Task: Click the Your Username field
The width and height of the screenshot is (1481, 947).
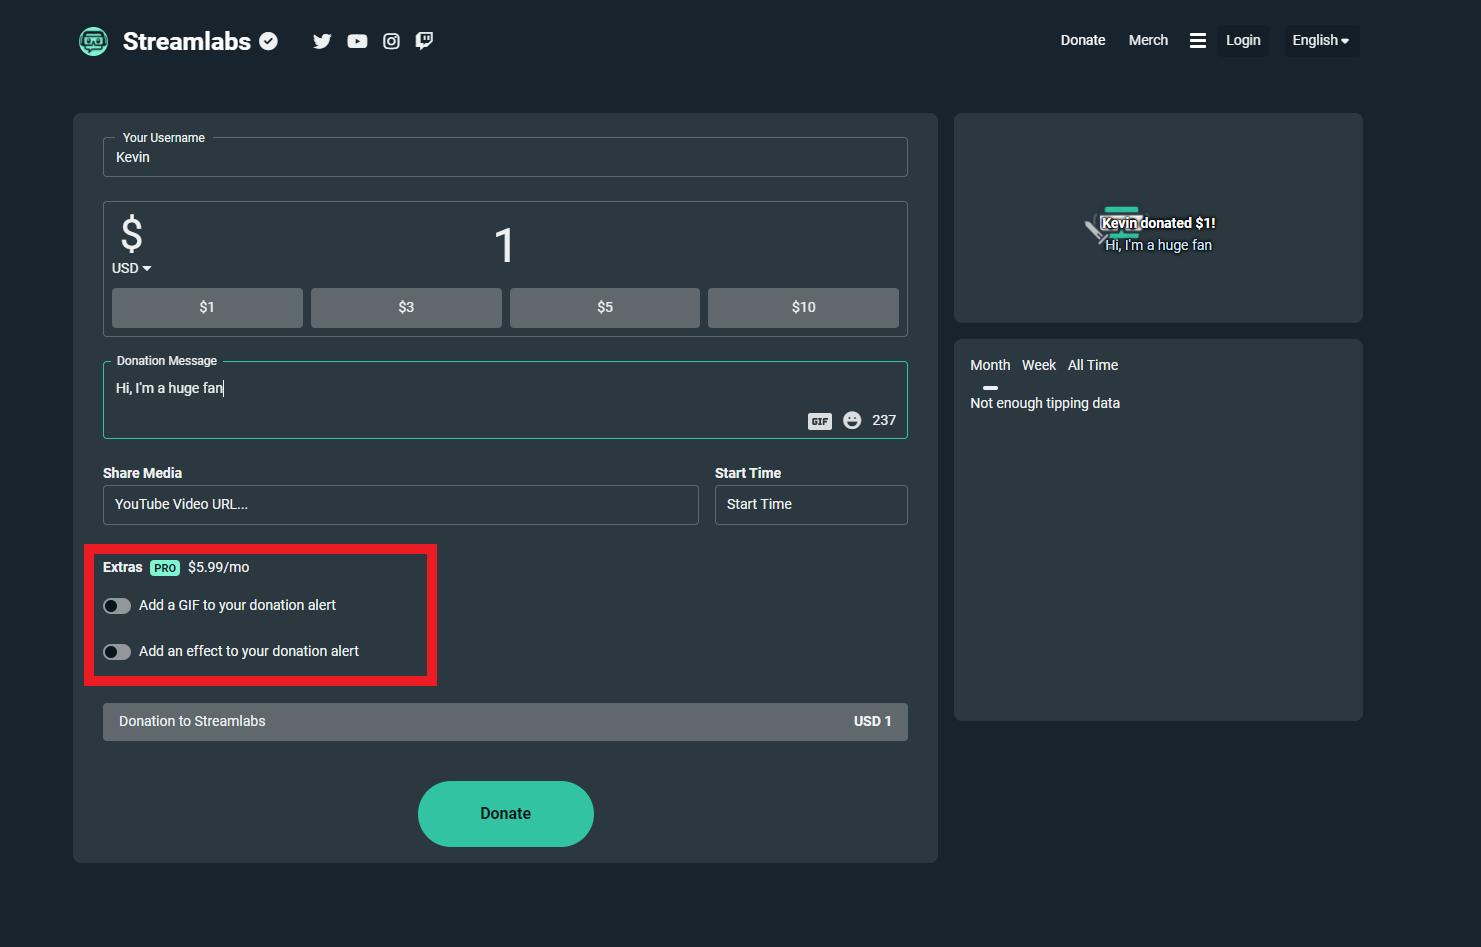Action: 505,157
